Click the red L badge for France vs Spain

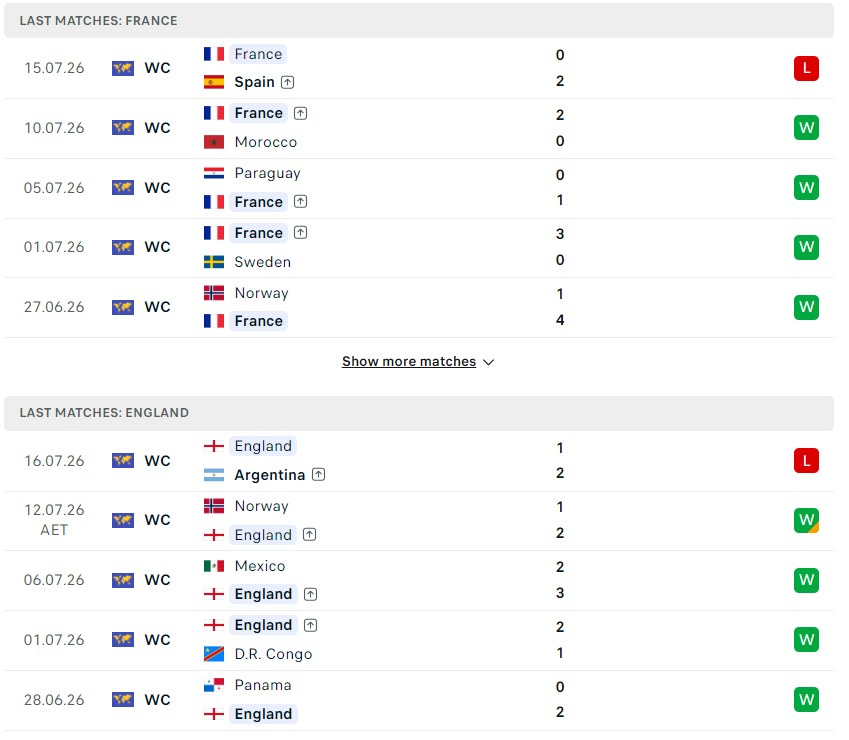806,68
